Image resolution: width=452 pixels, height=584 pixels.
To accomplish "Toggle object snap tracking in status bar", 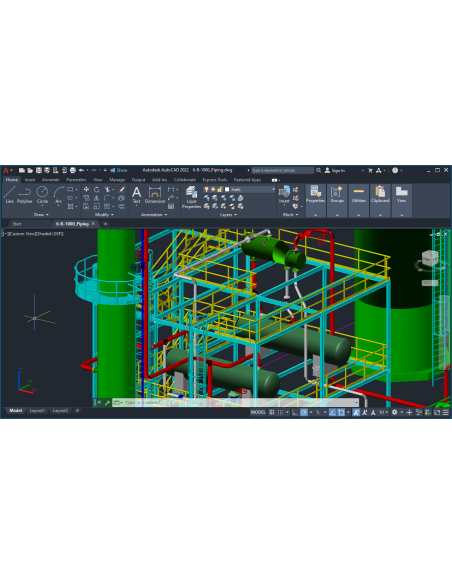I will (332, 412).
